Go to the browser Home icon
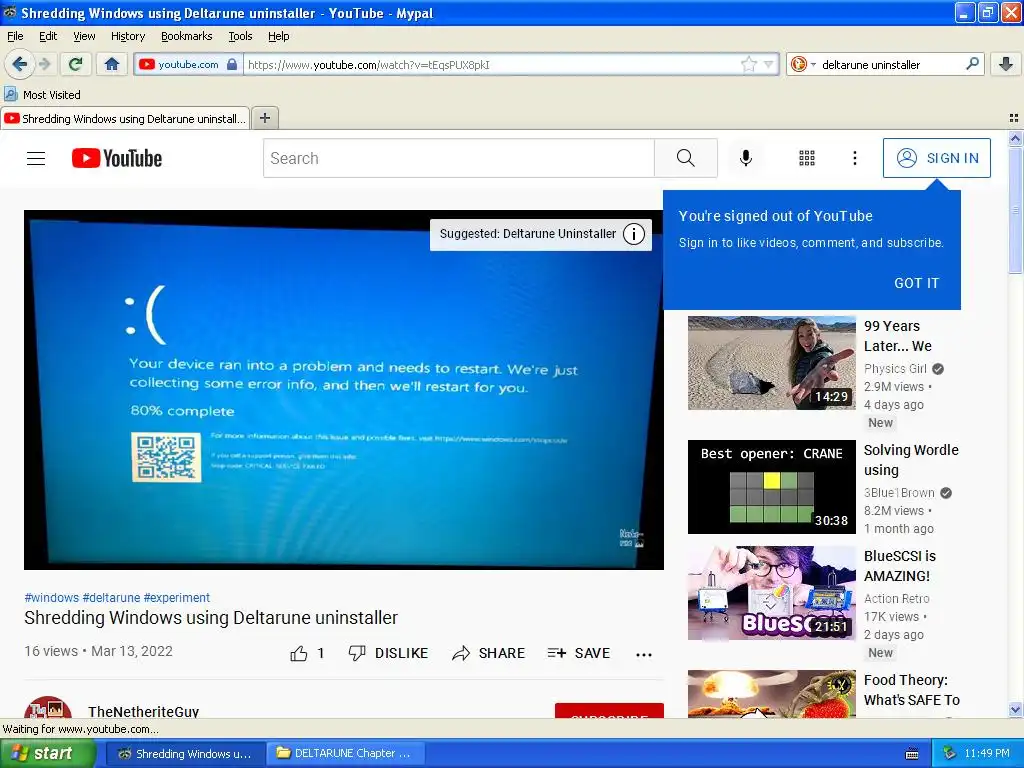This screenshot has height=768, width=1024. point(112,64)
